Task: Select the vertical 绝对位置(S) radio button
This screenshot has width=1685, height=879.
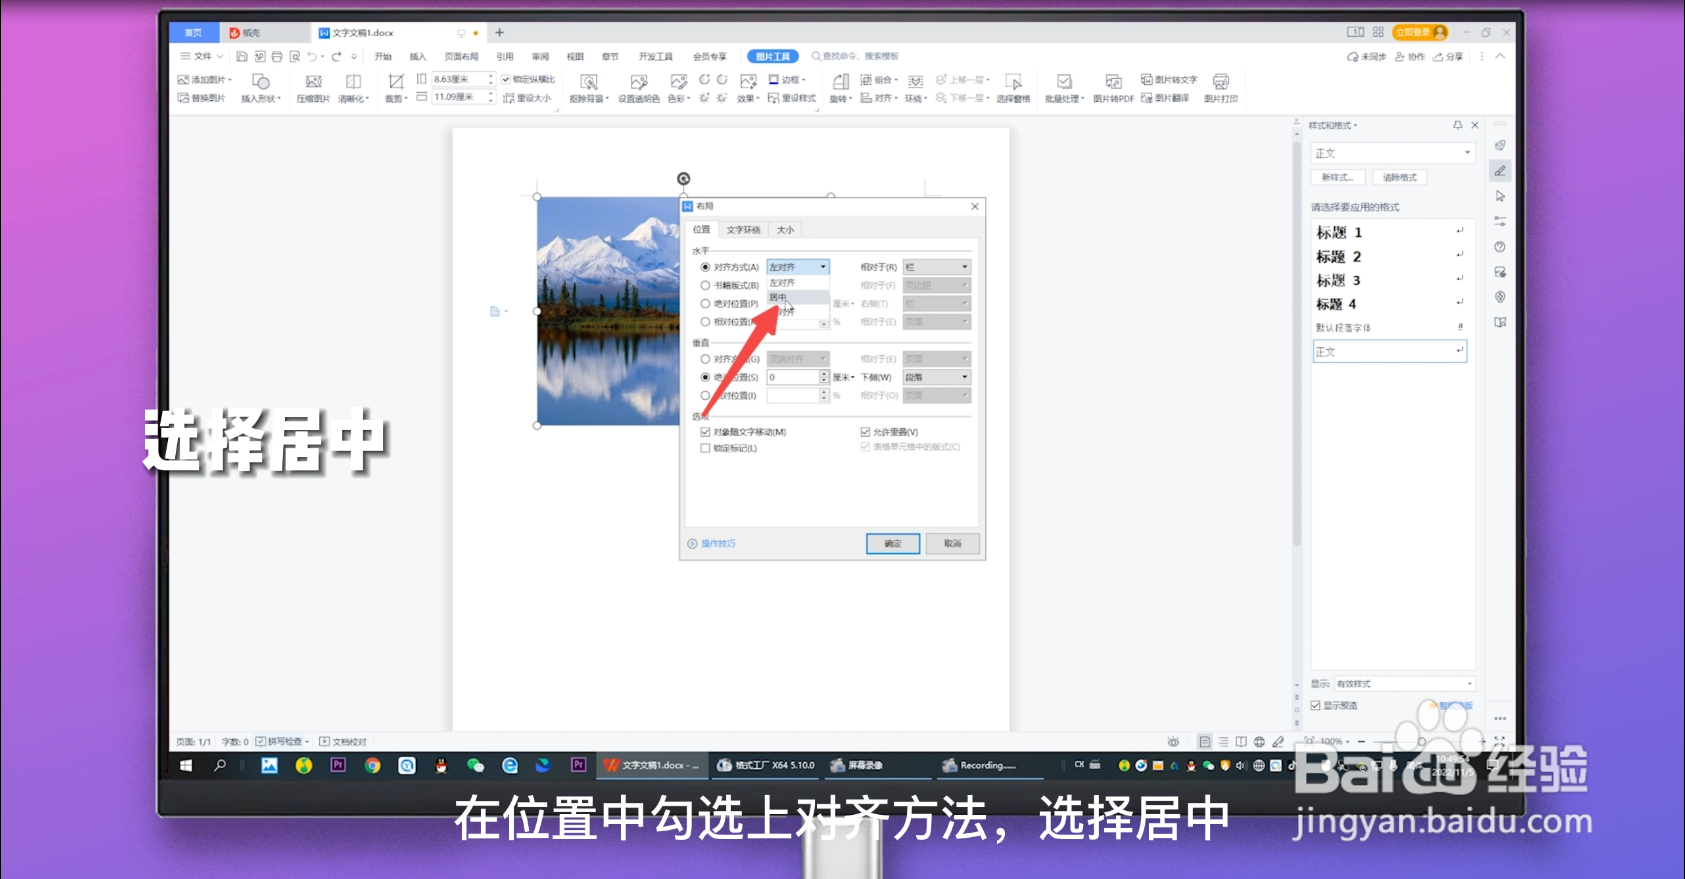Action: point(705,377)
